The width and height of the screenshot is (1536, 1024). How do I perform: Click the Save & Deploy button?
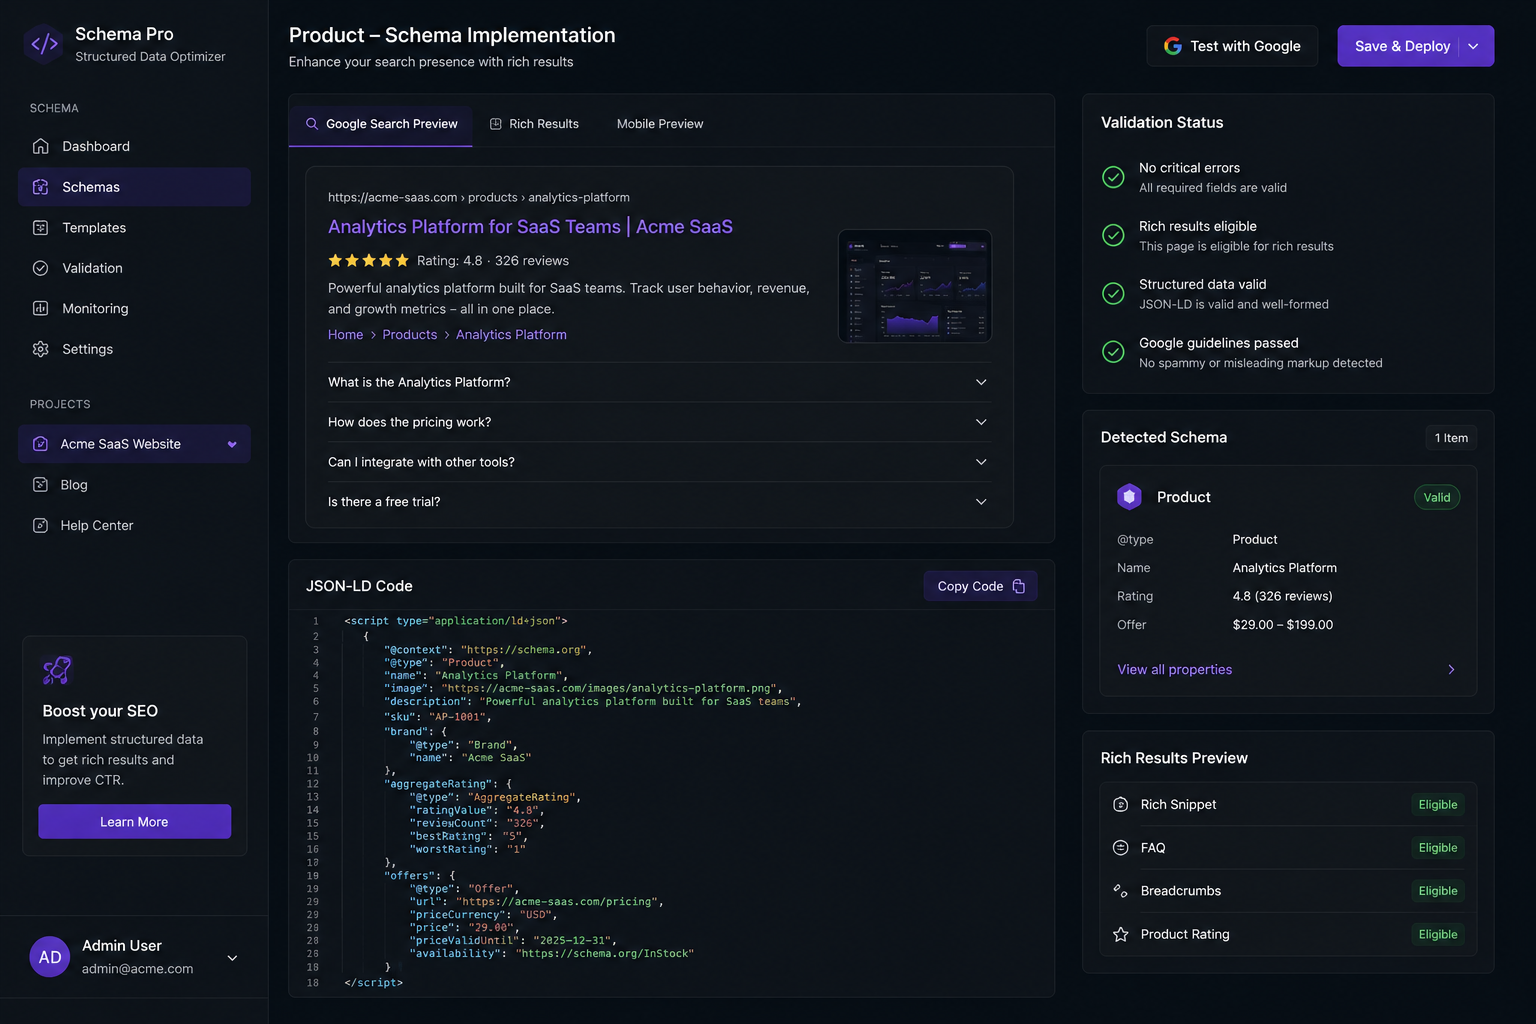(1402, 46)
